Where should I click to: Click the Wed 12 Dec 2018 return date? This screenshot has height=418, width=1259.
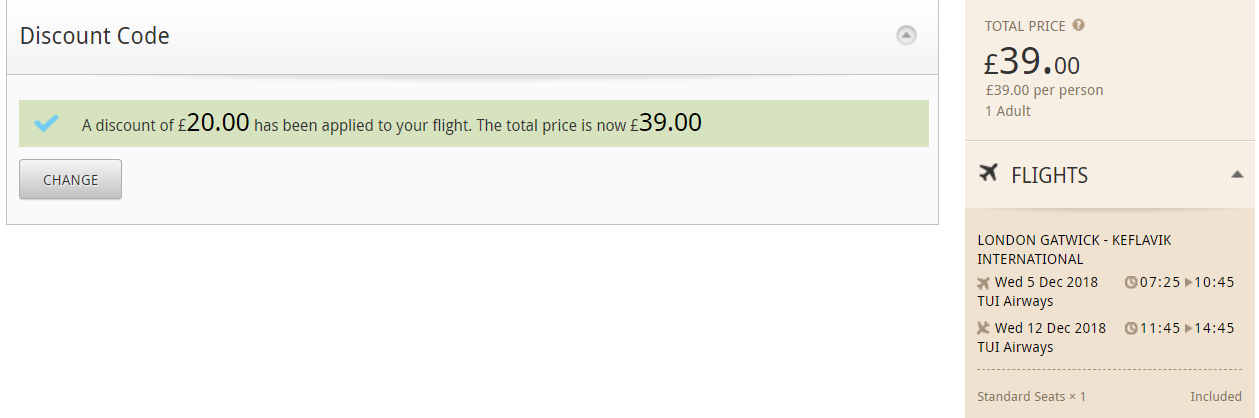[1050, 328]
